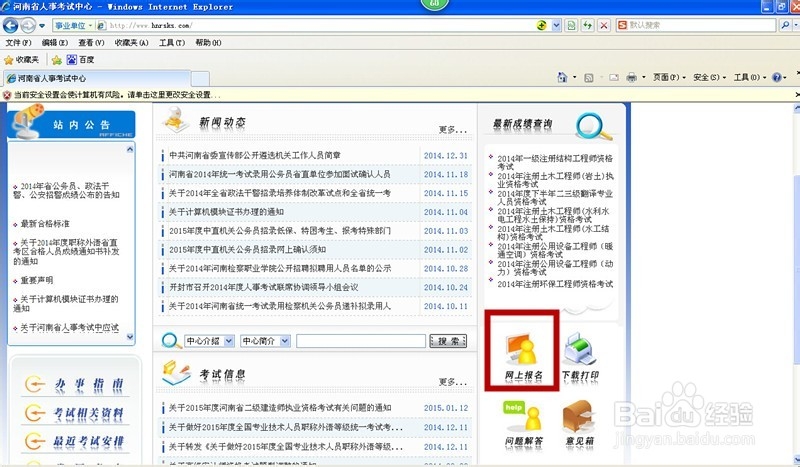Open 最新合格标准 announcement

[x=45, y=224]
